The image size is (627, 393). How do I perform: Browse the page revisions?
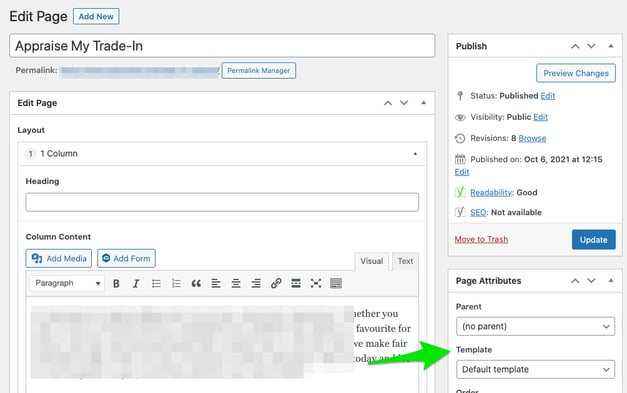532,138
